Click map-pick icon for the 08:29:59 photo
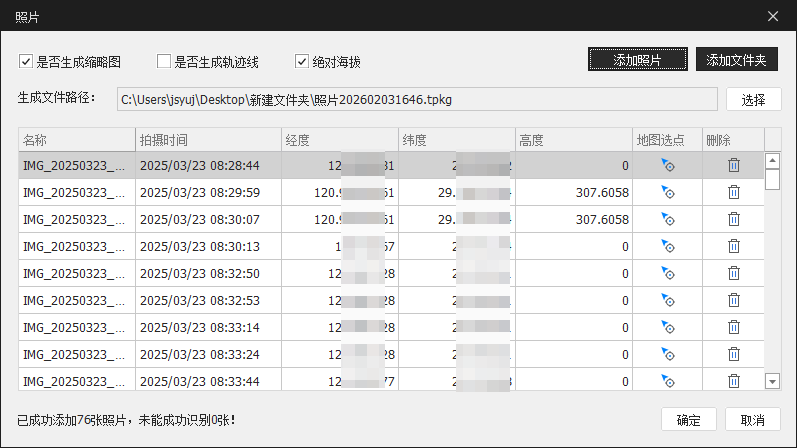Viewport: 797px width, 448px height. pos(668,193)
